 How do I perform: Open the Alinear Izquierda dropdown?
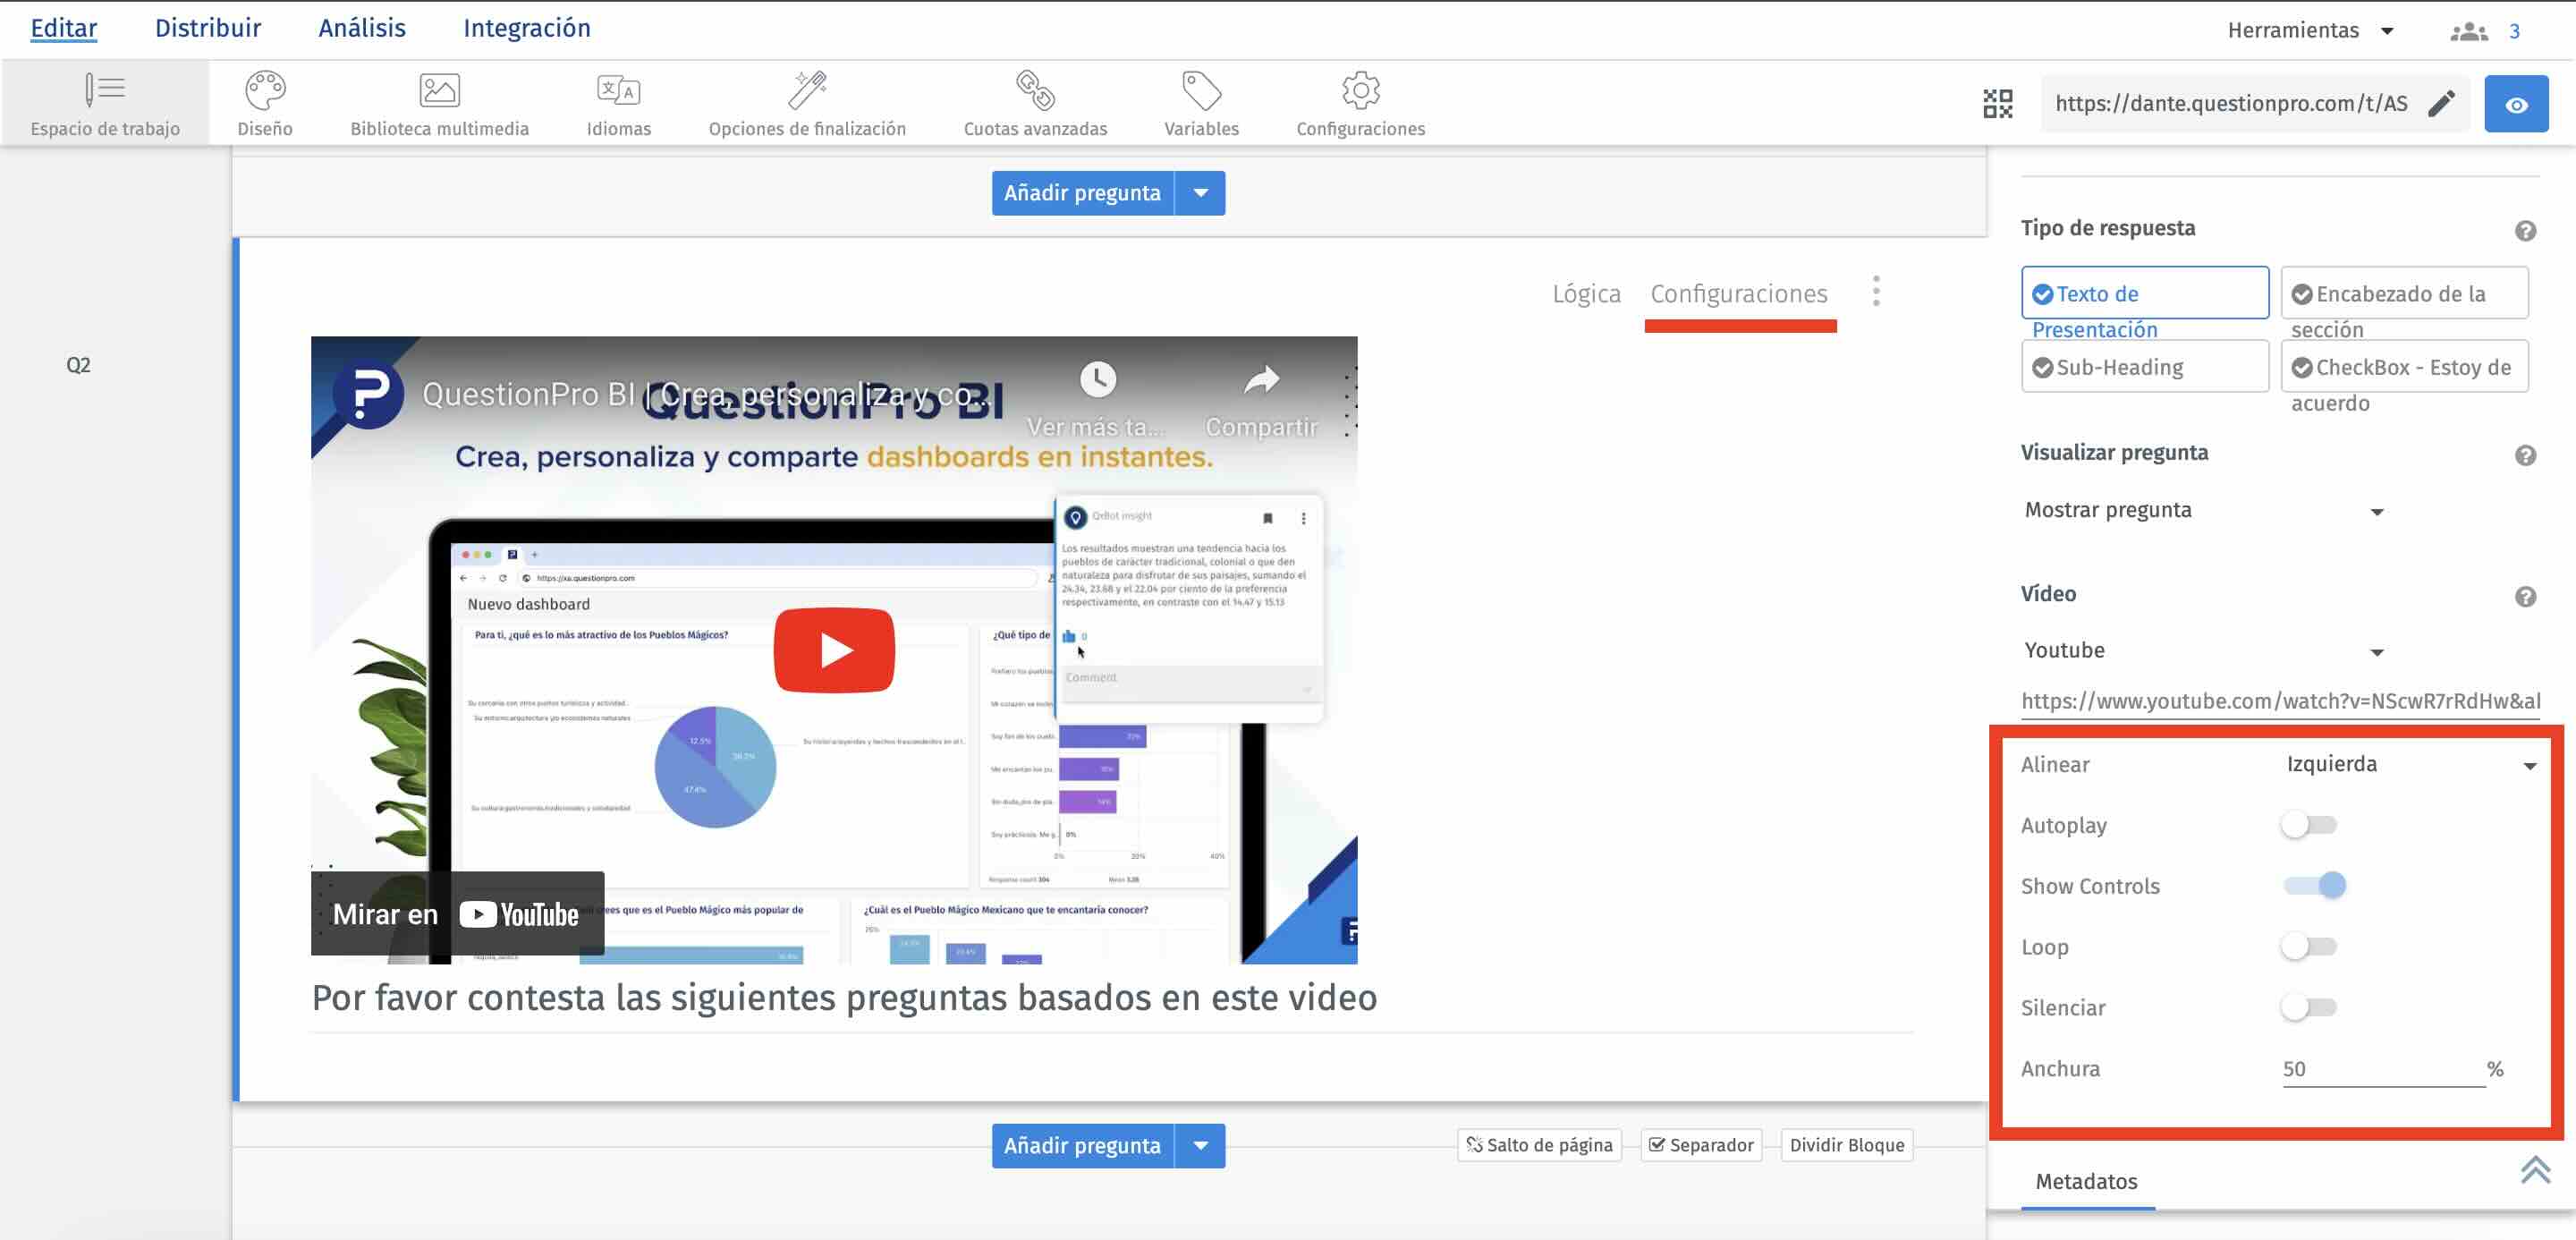pyautogui.click(x=2411, y=765)
